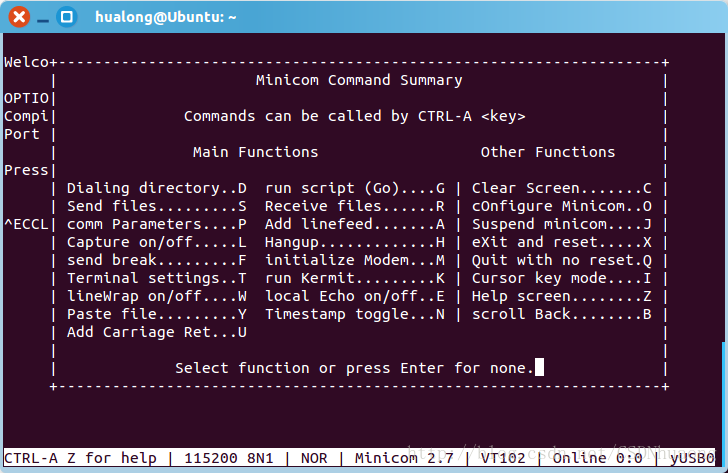
Task: Select the Send files option
Action: click(x=156, y=206)
